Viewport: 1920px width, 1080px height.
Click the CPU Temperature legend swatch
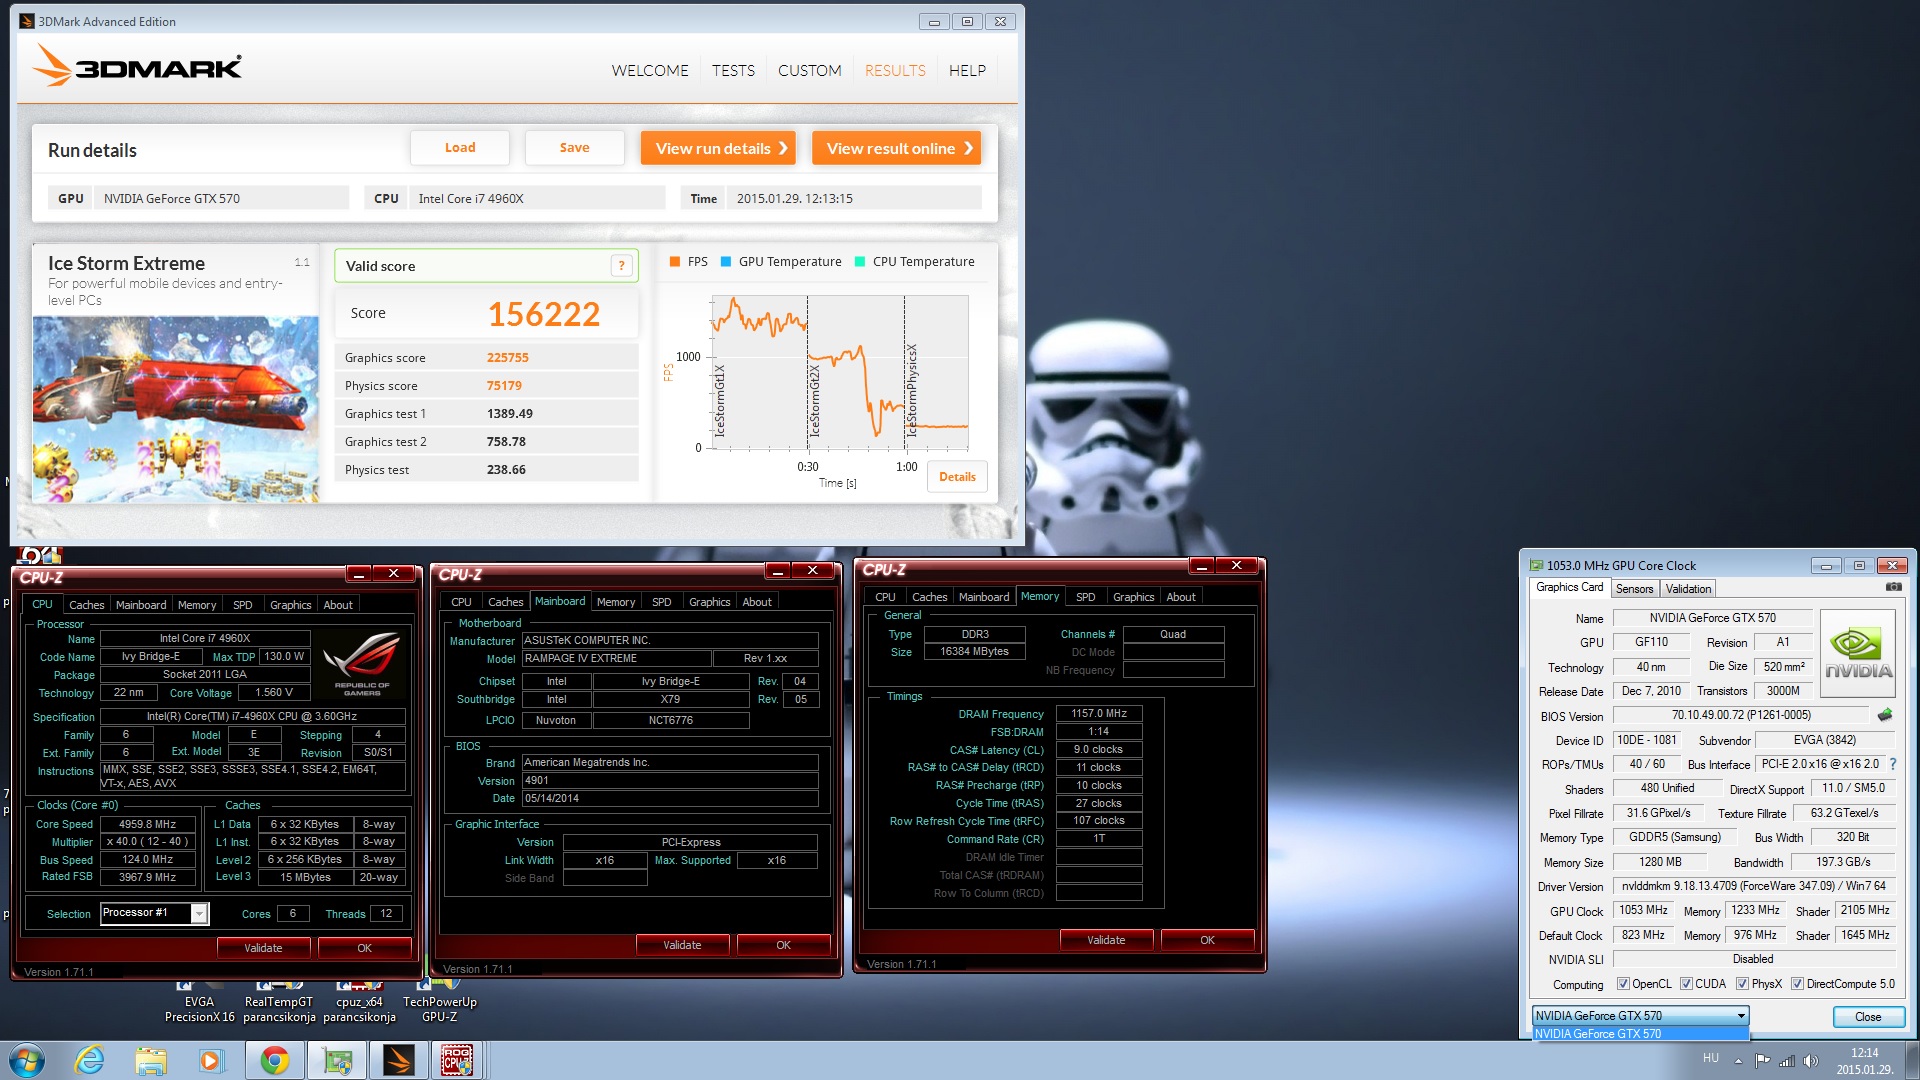pyautogui.click(x=860, y=262)
